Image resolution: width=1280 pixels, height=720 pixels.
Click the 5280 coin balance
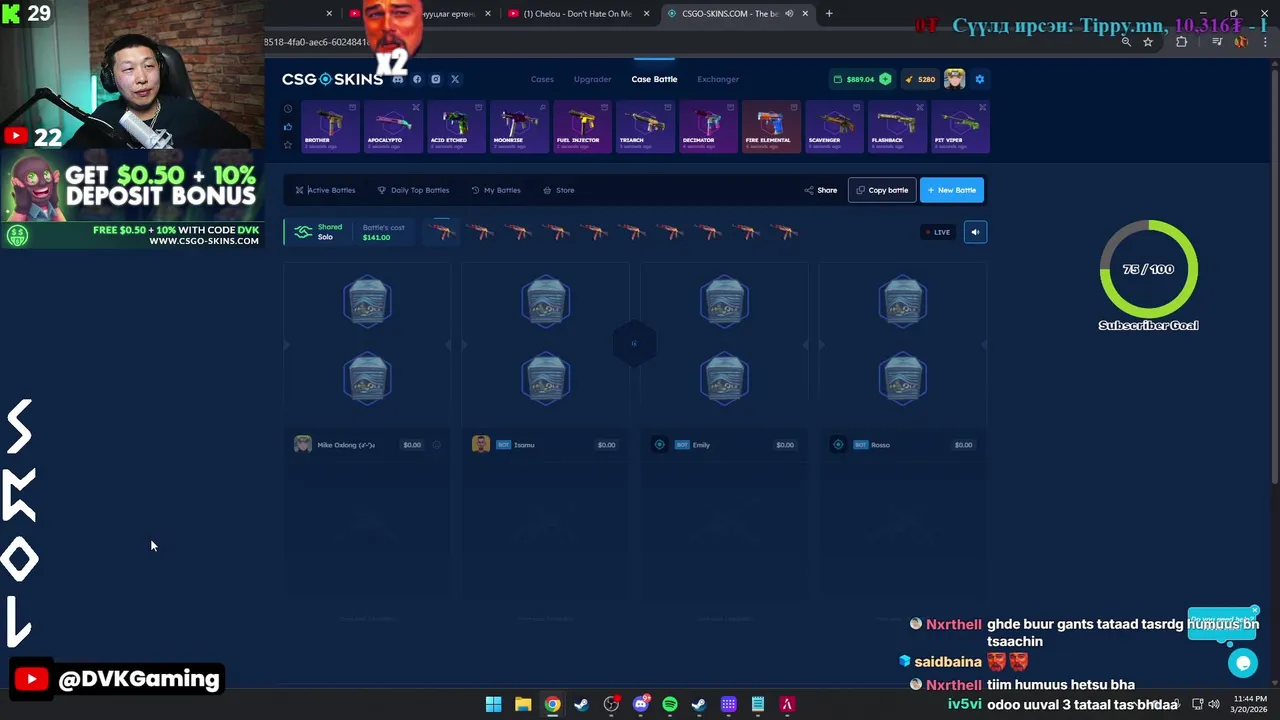click(920, 79)
